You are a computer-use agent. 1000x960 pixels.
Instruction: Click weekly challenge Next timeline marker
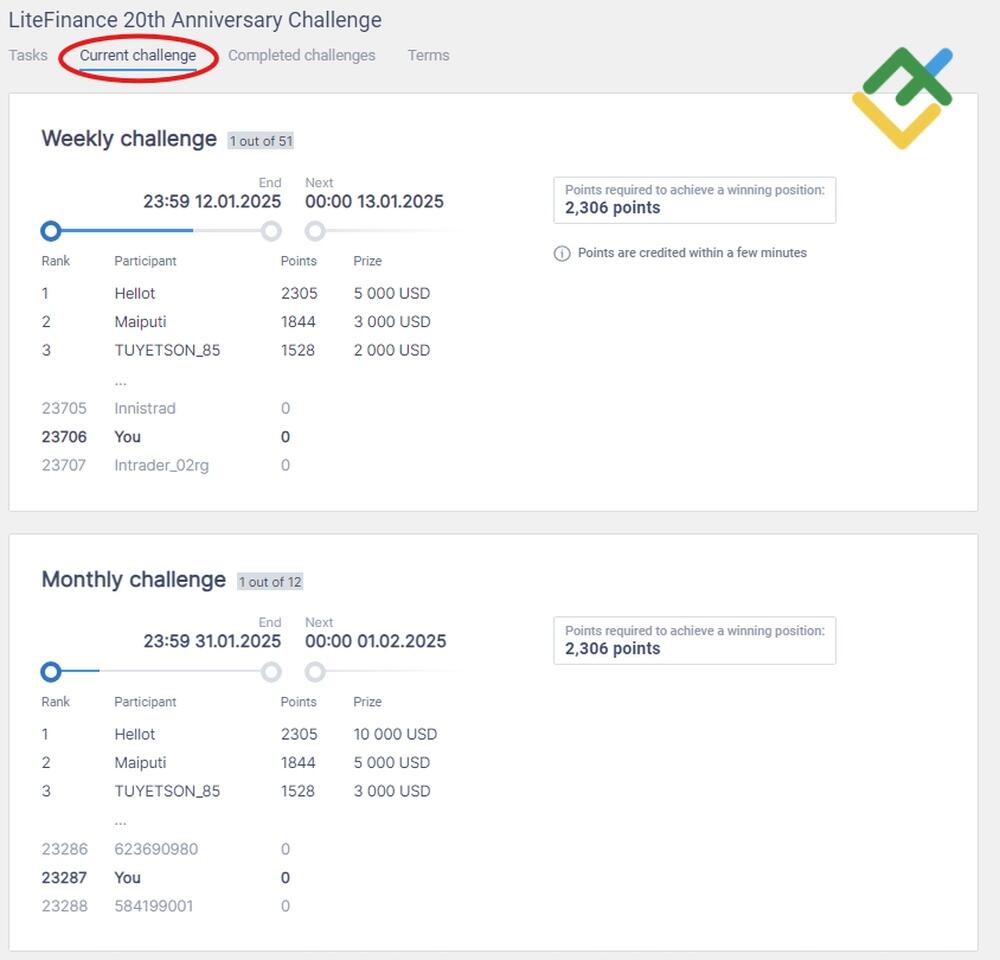click(315, 231)
